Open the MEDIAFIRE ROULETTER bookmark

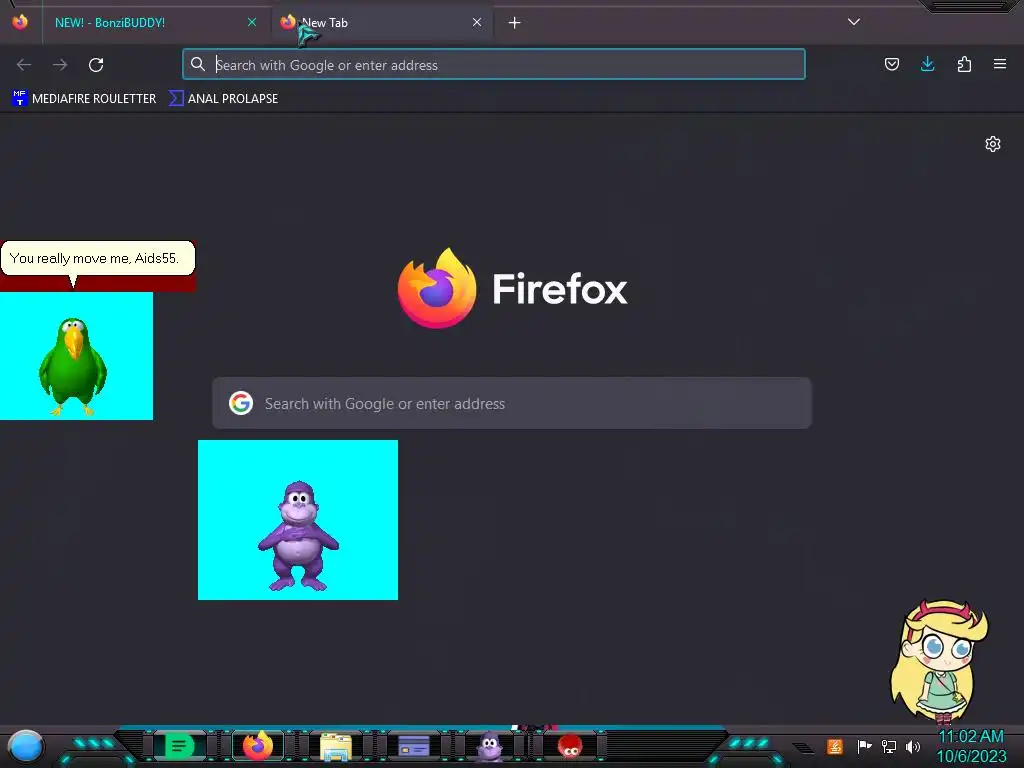(x=84, y=99)
